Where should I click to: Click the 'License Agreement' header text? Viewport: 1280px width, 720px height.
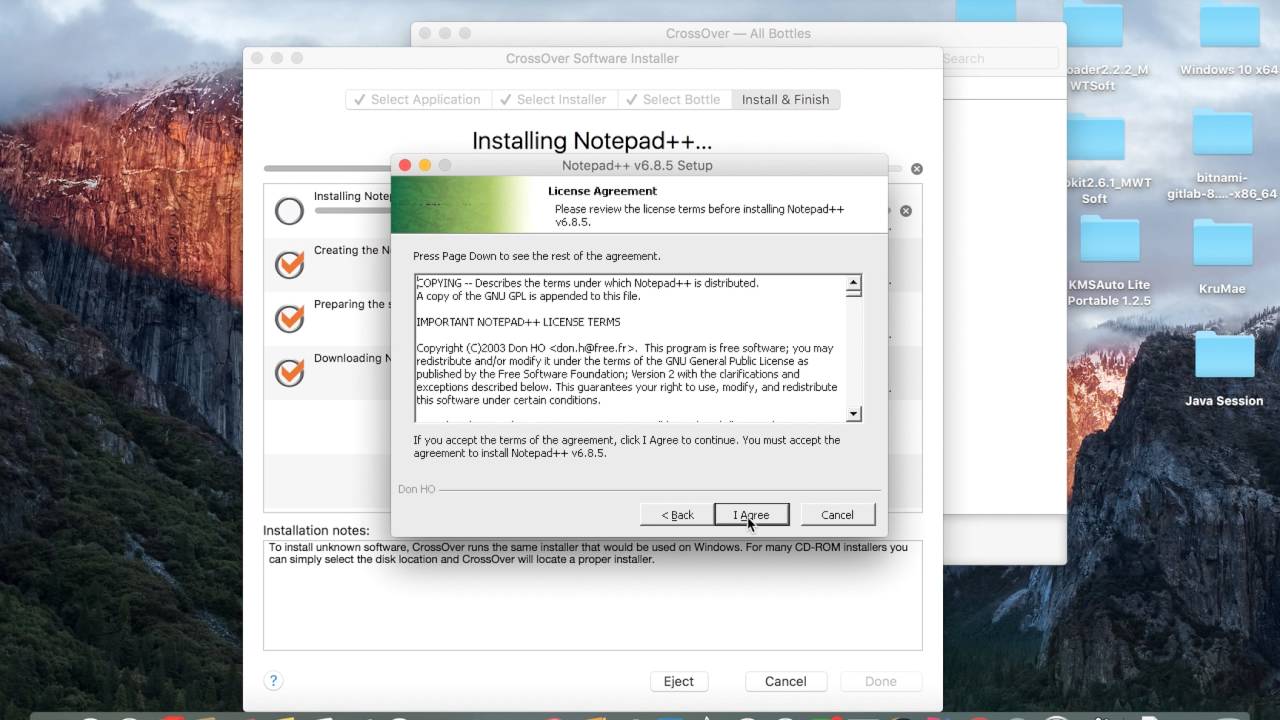602,191
